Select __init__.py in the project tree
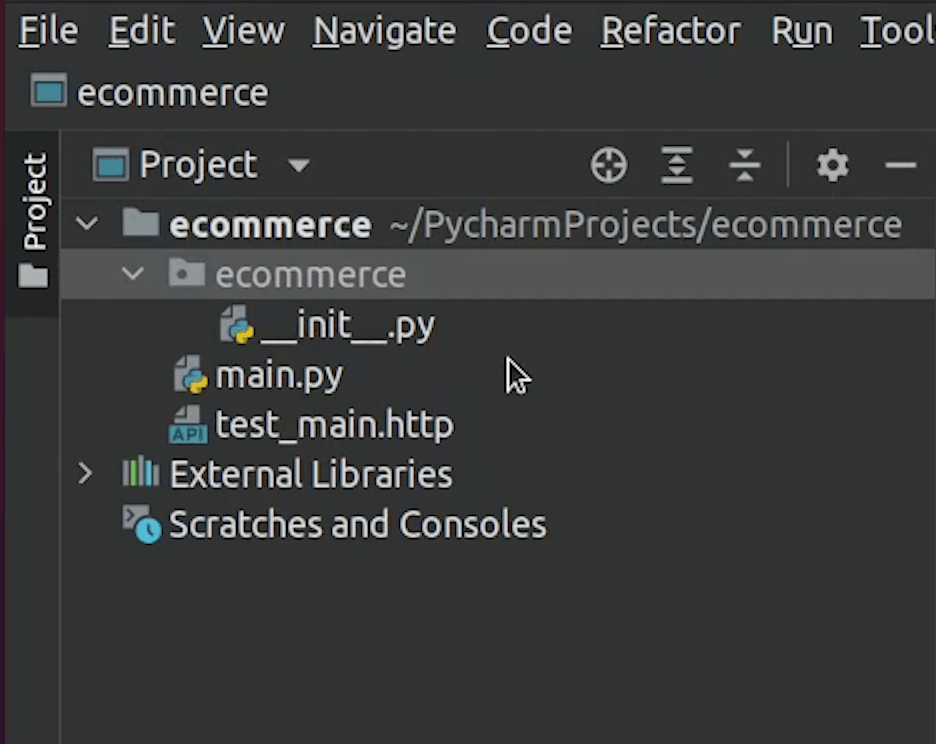Image resolution: width=936 pixels, height=744 pixels. [345, 326]
